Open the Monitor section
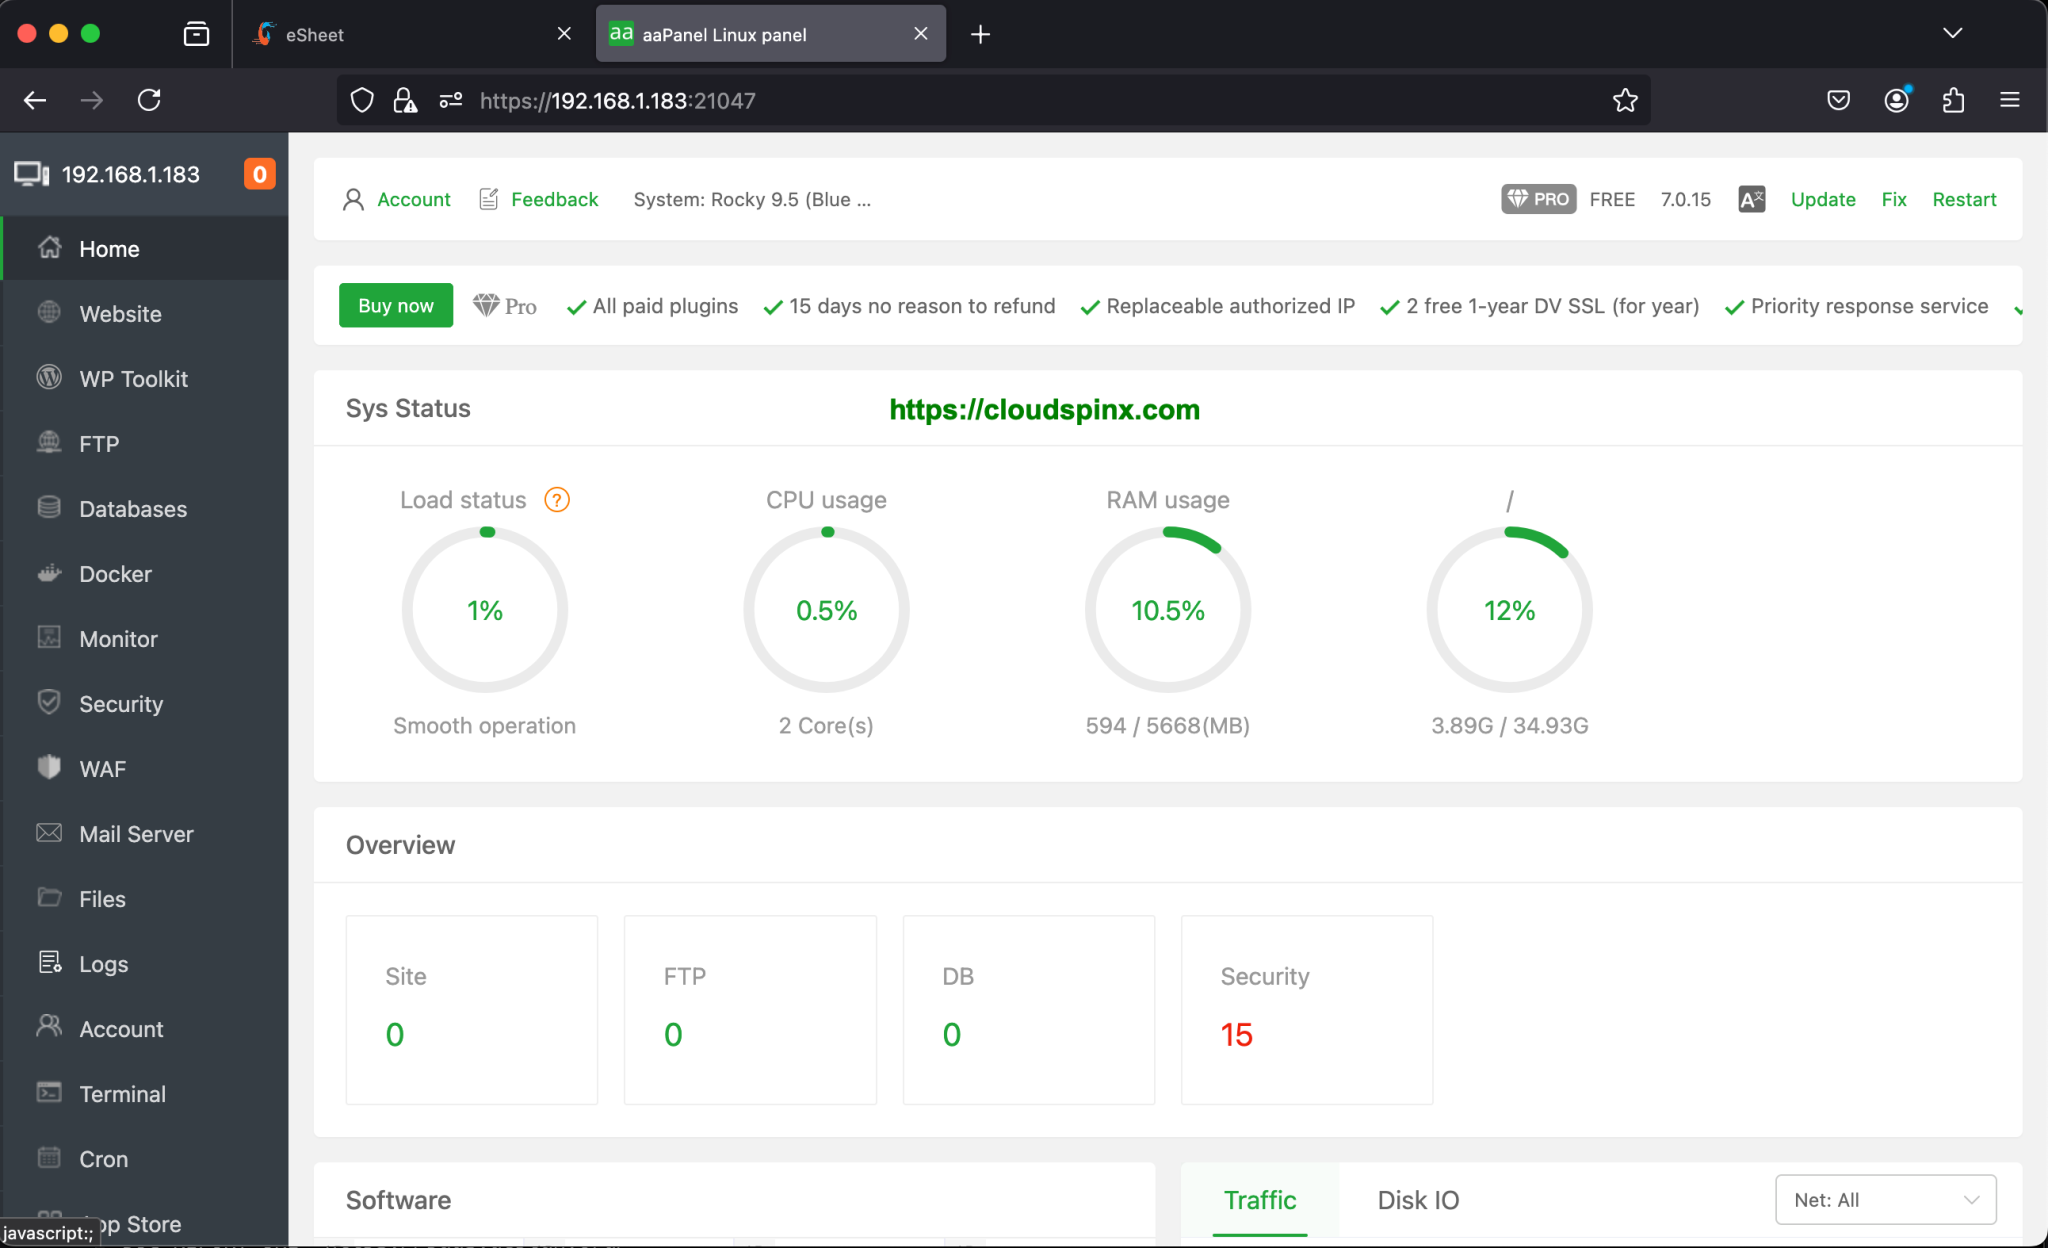 (x=118, y=638)
